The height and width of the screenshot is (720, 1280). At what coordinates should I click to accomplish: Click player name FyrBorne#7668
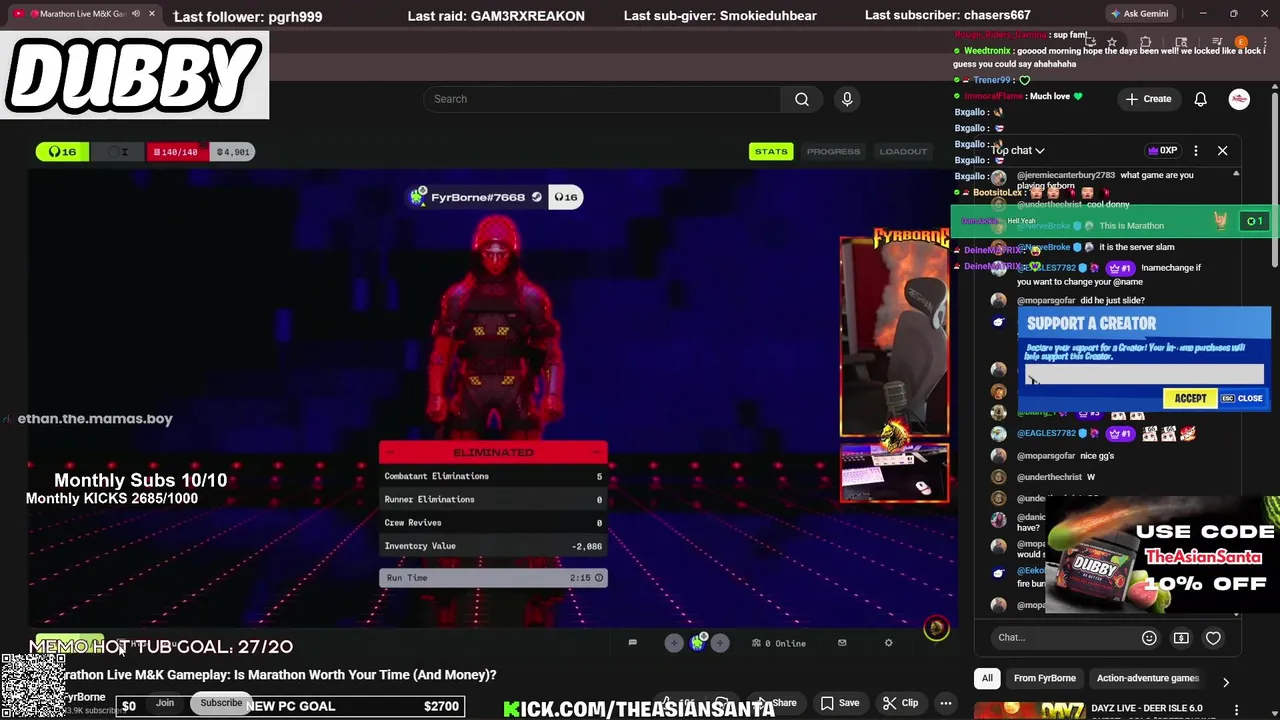(x=477, y=197)
